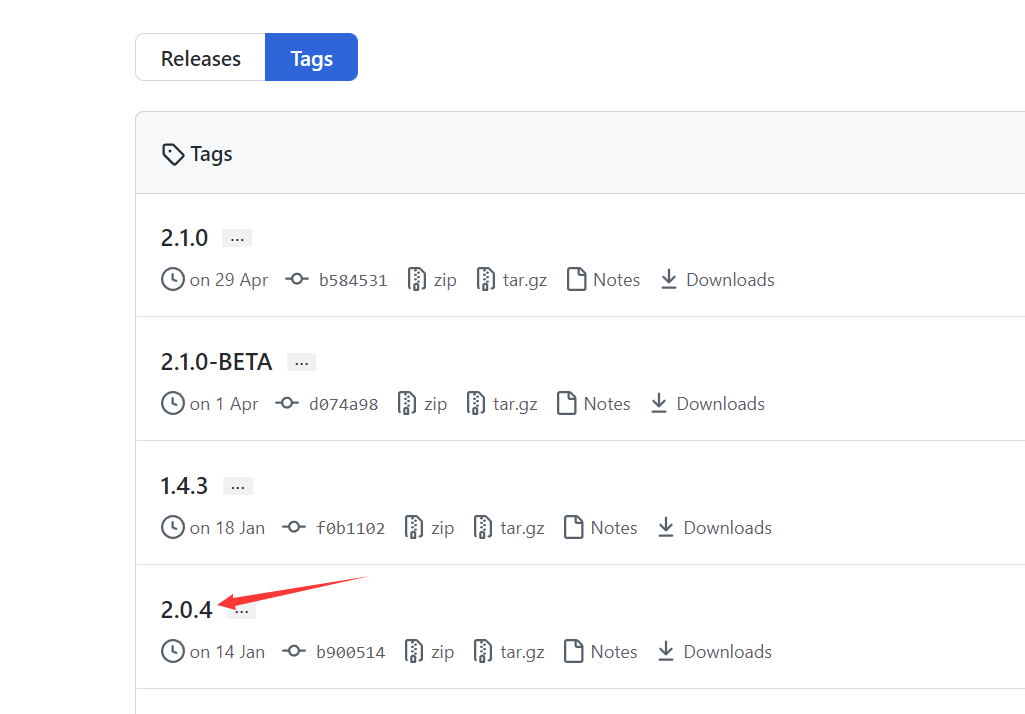Viewport: 1025px width, 714px height.
Task: Click the tar.gz archive icon in the 2.1.0-BETA row
Action: [476, 403]
